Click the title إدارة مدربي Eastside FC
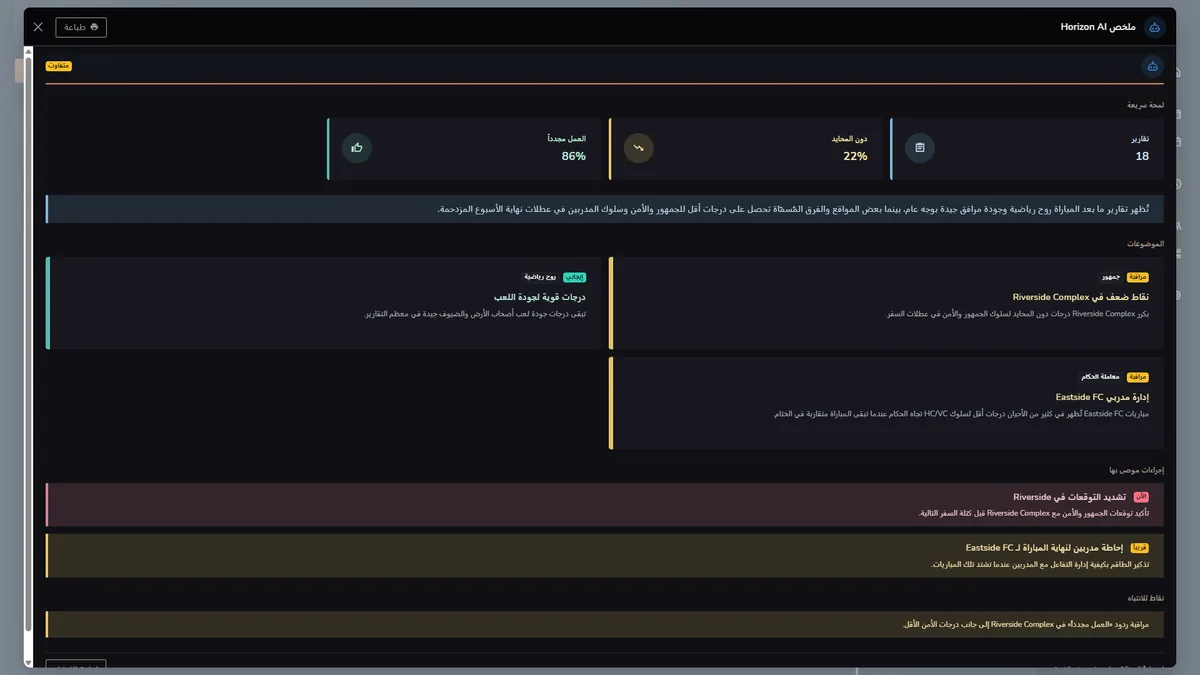Image resolution: width=1200 pixels, height=675 pixels. [x=1102, y=397]
